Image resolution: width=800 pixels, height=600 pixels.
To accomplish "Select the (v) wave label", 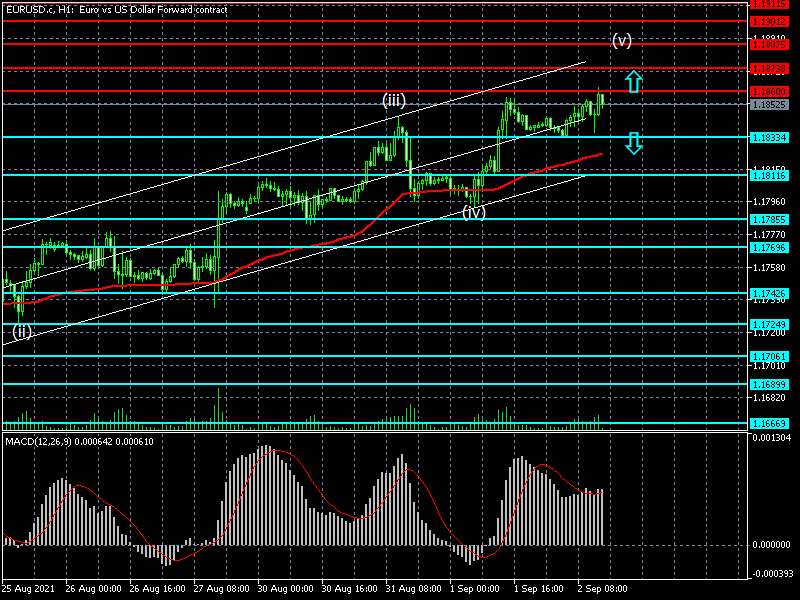I will point(622,41).
